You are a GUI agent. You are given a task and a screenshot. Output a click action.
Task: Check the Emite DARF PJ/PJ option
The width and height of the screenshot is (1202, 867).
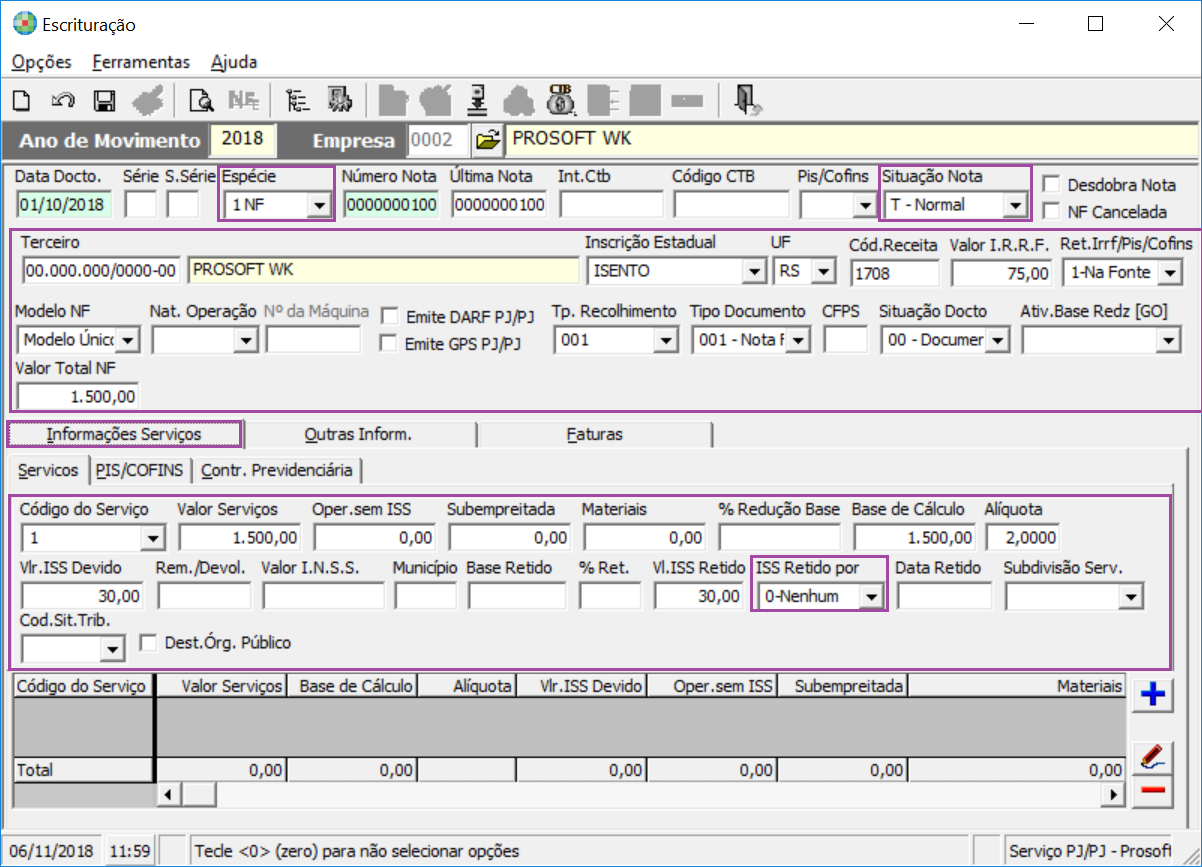[390, 317]
